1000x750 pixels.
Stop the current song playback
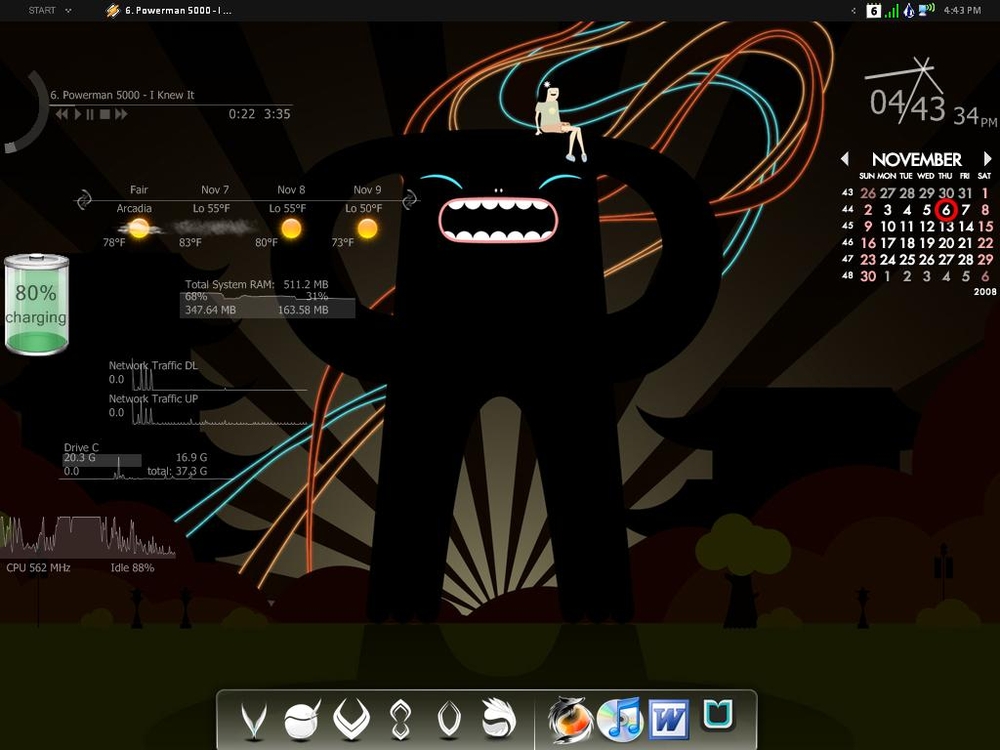105,115
